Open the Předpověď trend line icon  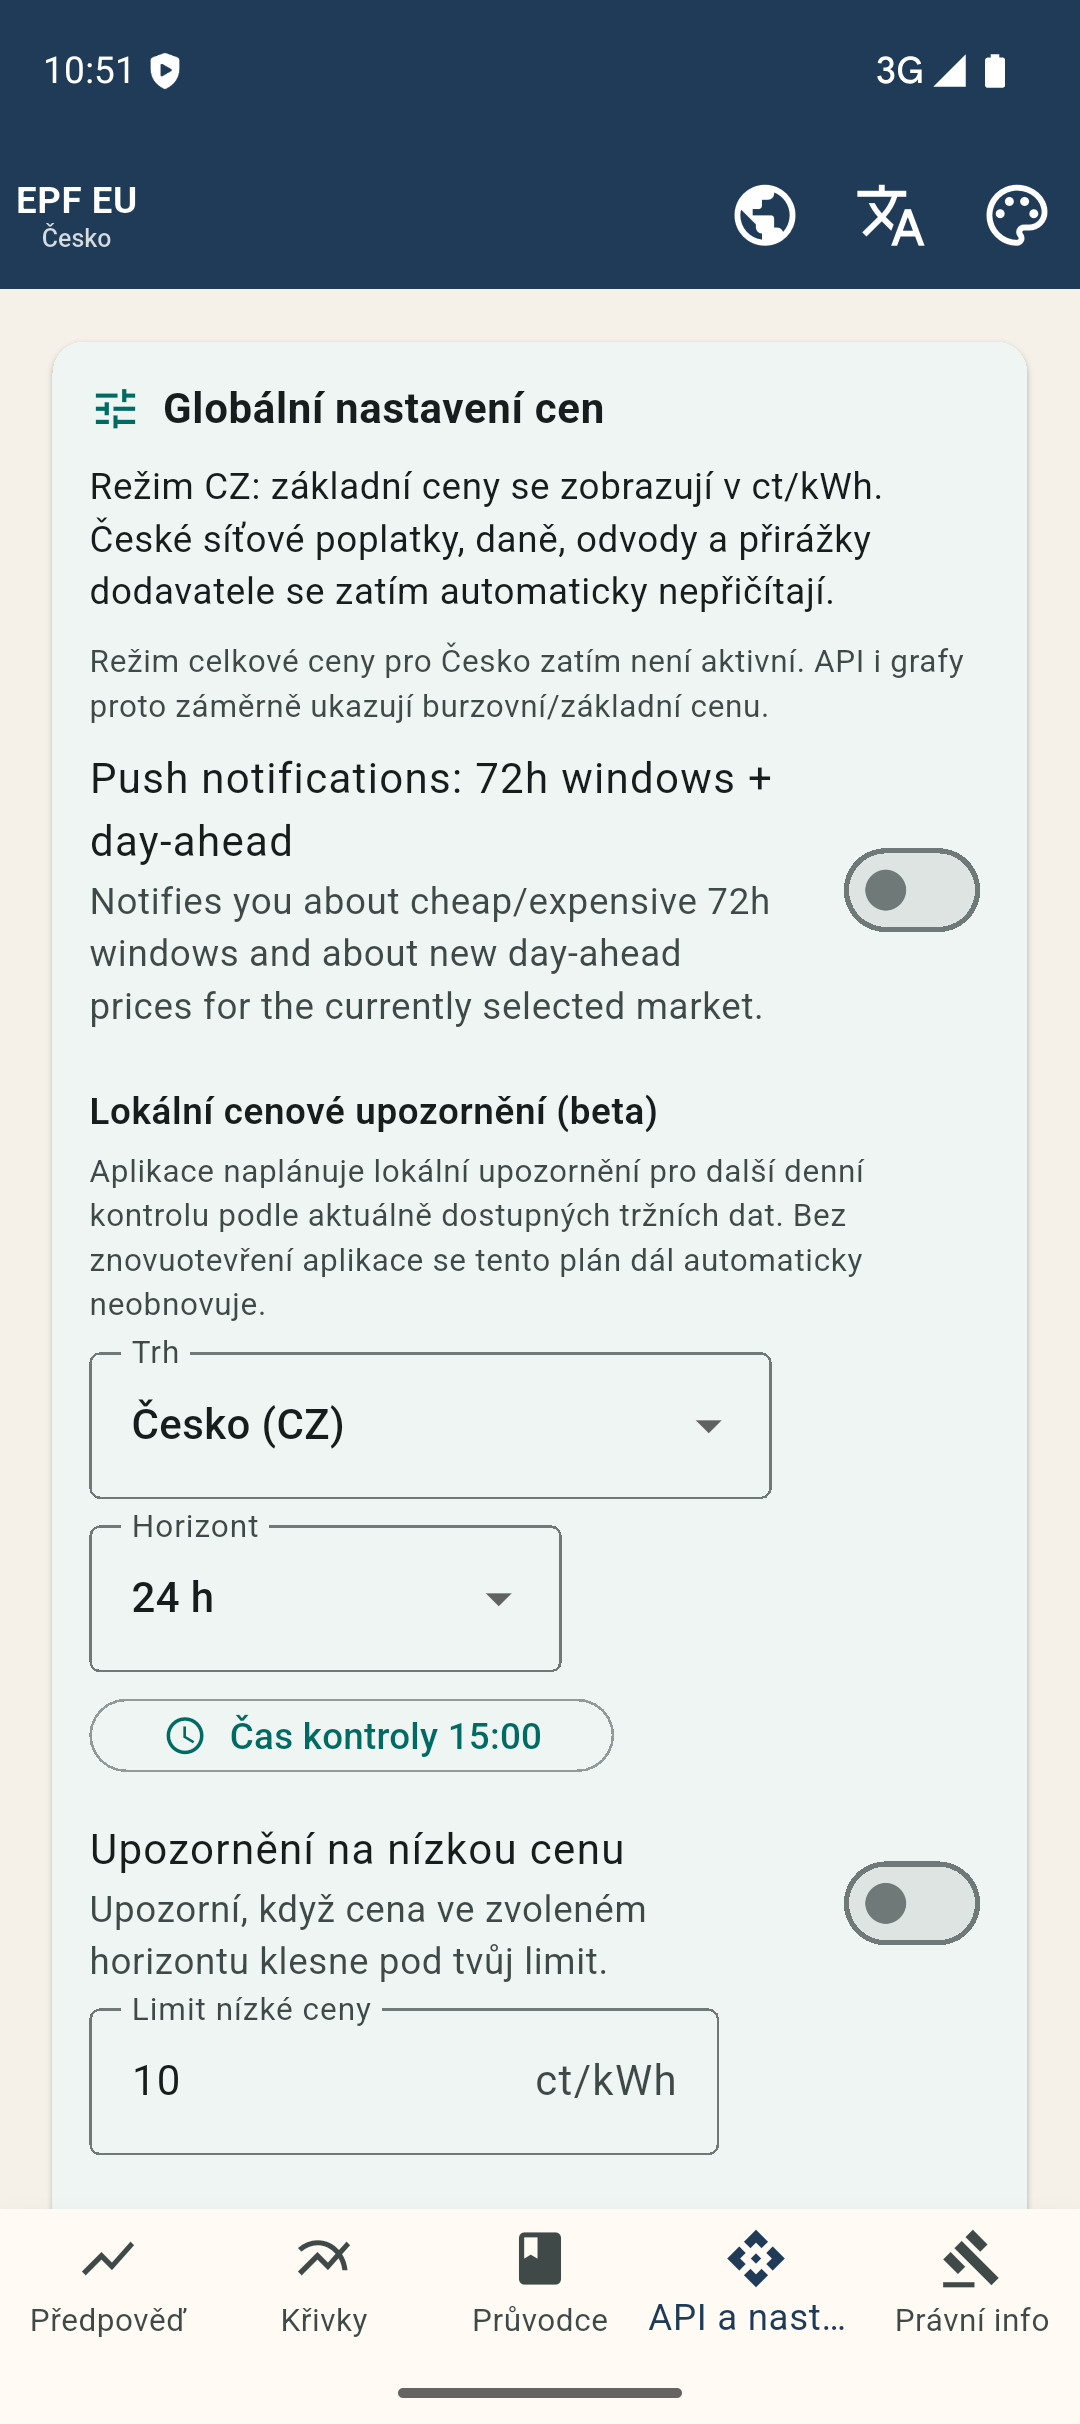108,2258
